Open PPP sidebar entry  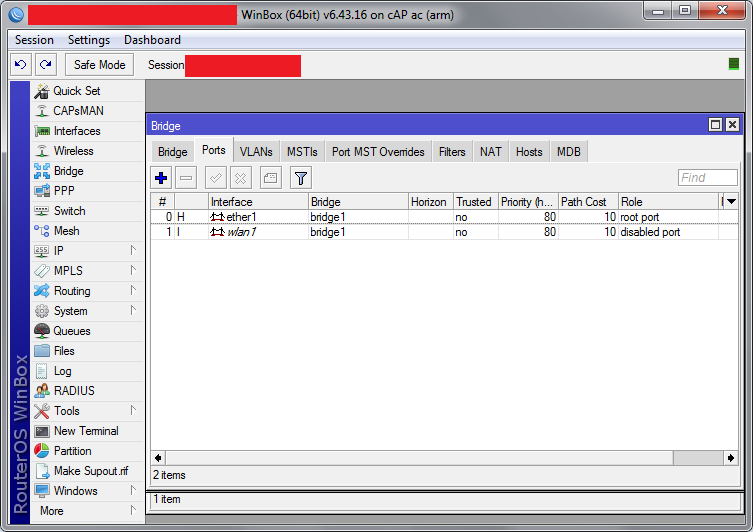(x=88, y=191)
